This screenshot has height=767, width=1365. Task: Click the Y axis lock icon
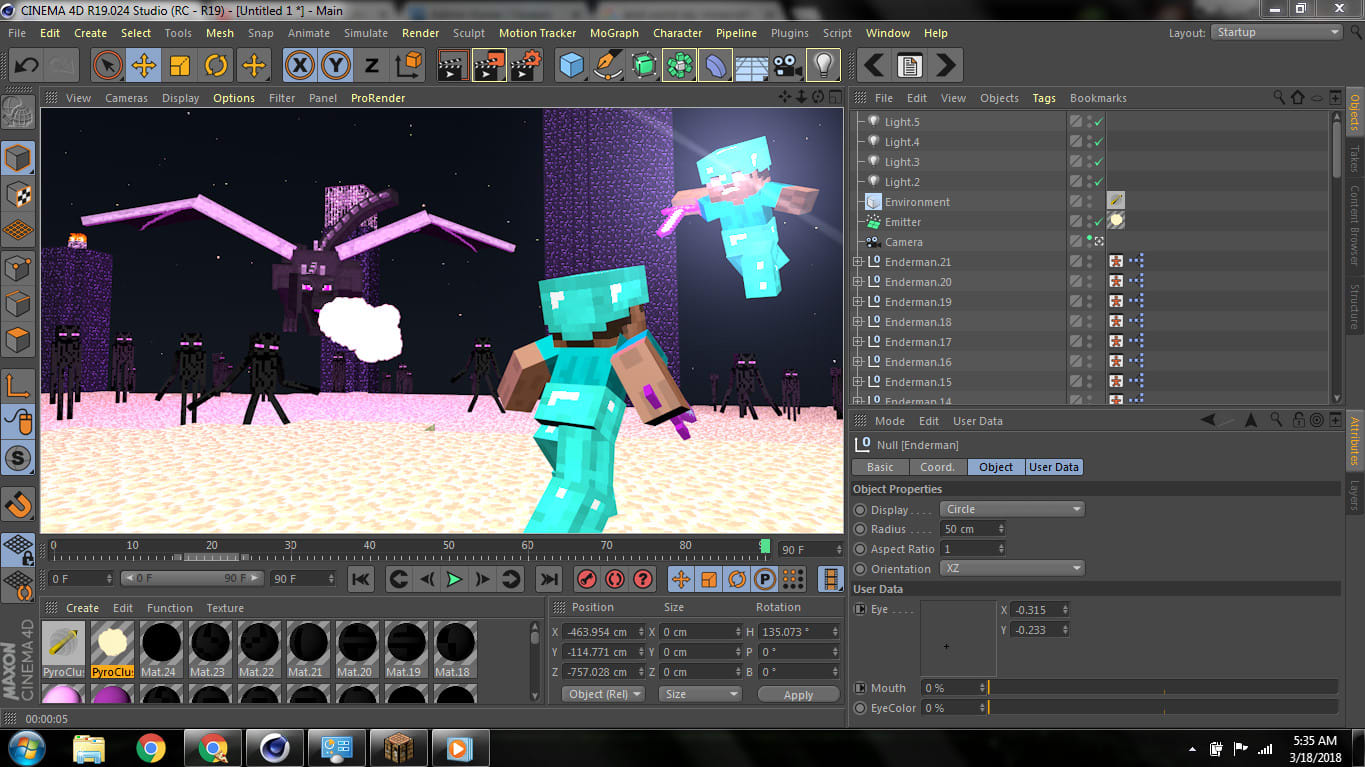pos(335,65)
